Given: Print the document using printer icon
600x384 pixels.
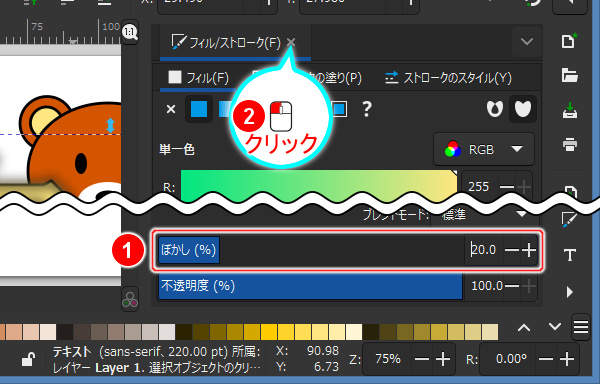Looking at the screenshot, I should 570,145.
